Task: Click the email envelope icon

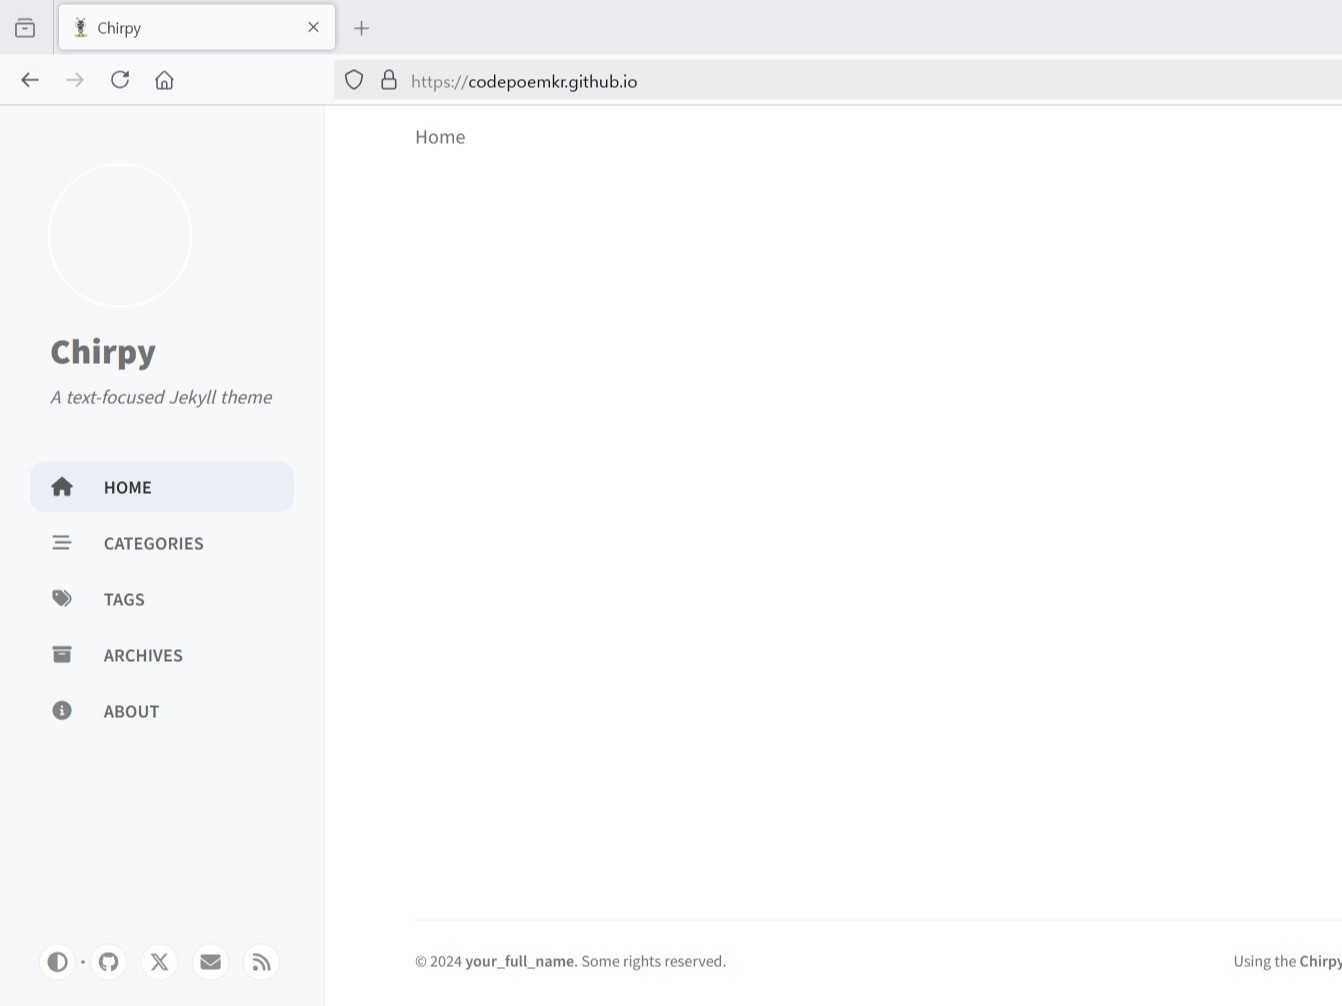Action: tap(210, 961)
